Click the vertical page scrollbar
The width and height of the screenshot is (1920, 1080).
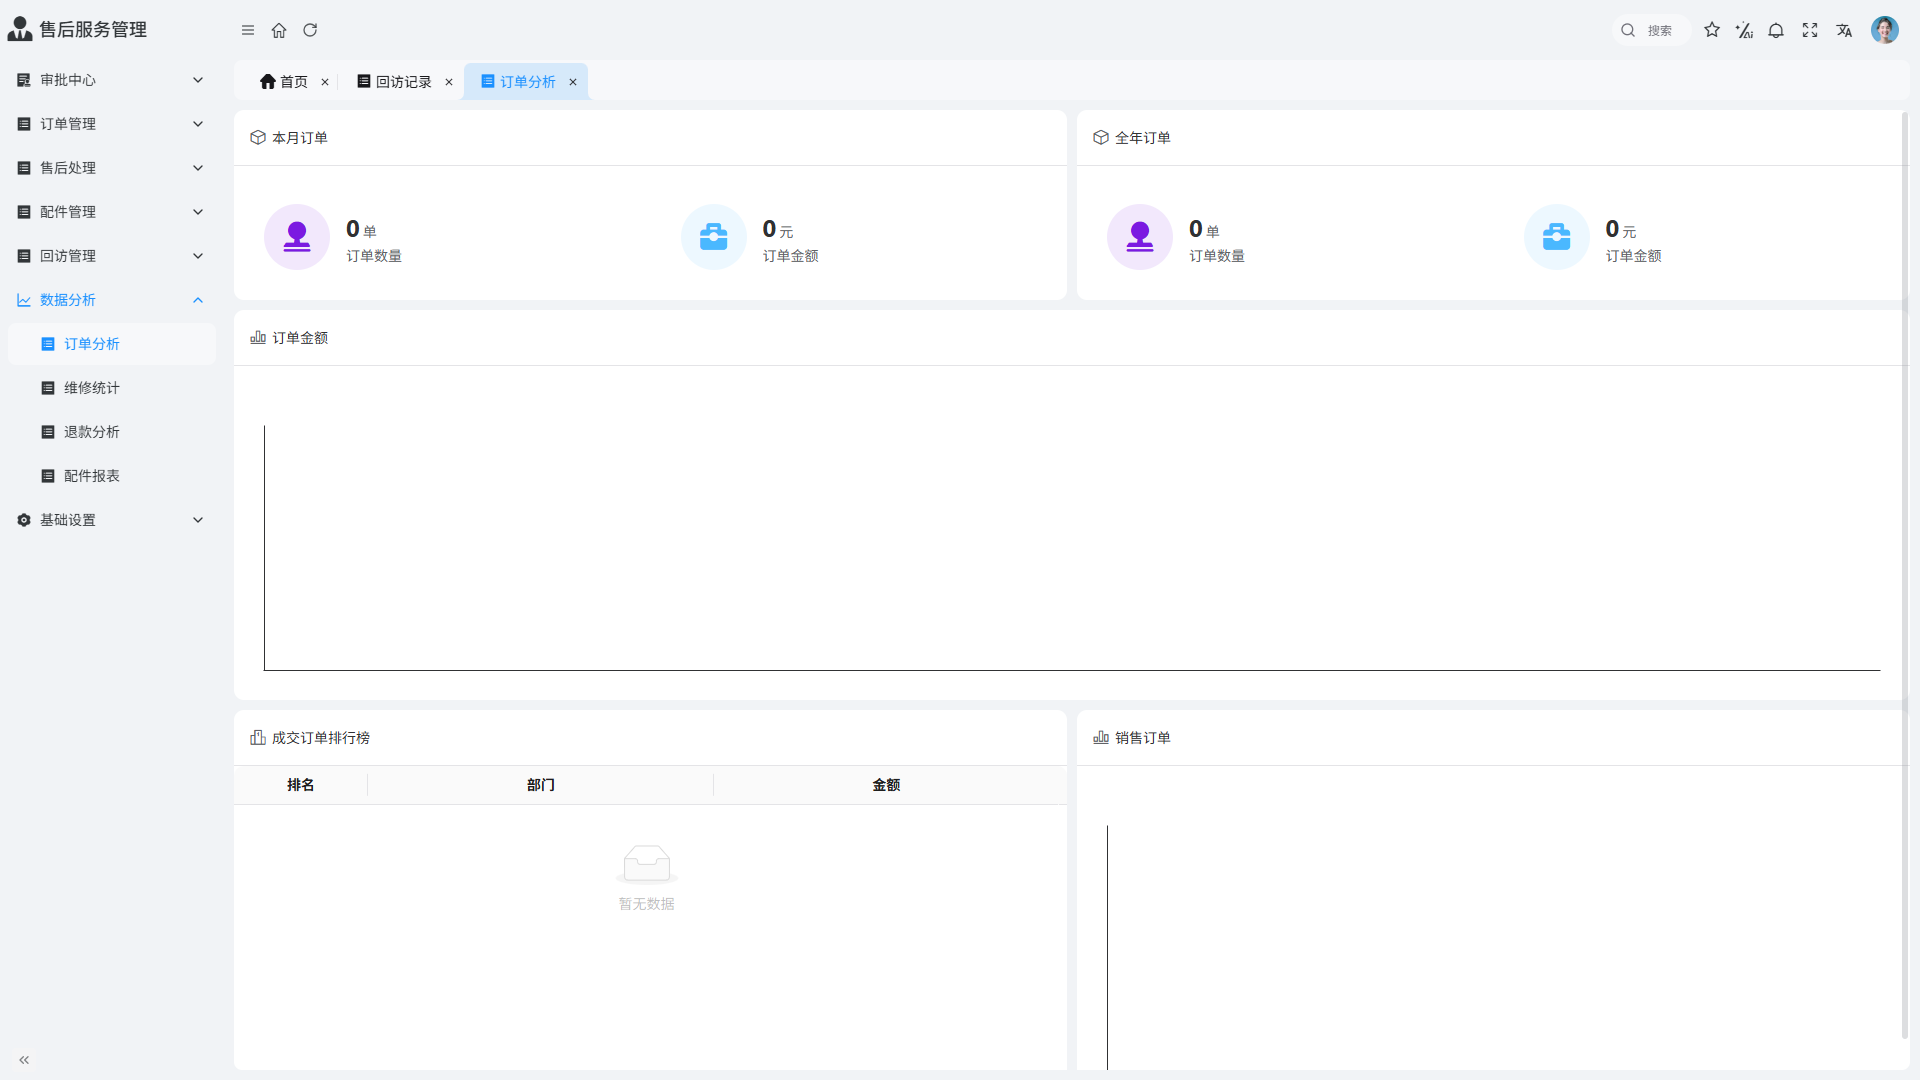click(x=1904, y=575)
